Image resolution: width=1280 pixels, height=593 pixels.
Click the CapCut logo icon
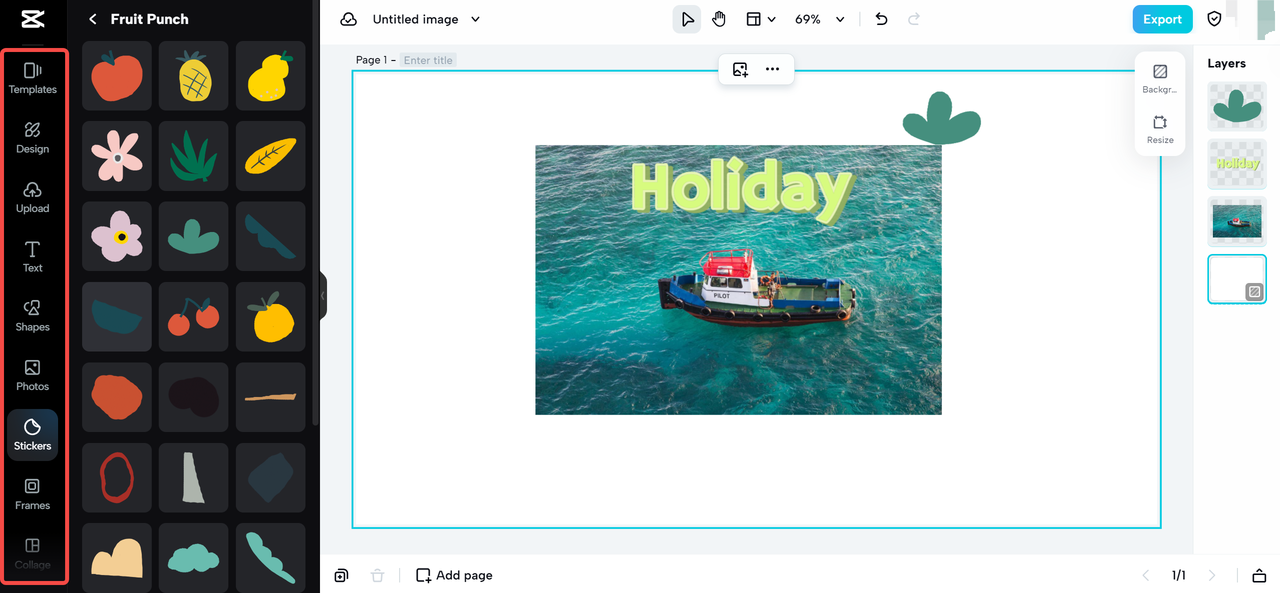click(x=31, y=19)
